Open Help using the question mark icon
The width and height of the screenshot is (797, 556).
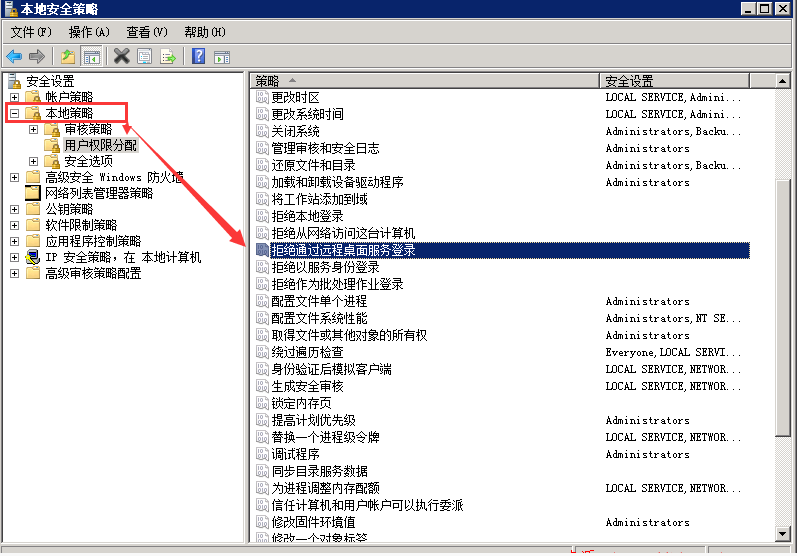199,56
